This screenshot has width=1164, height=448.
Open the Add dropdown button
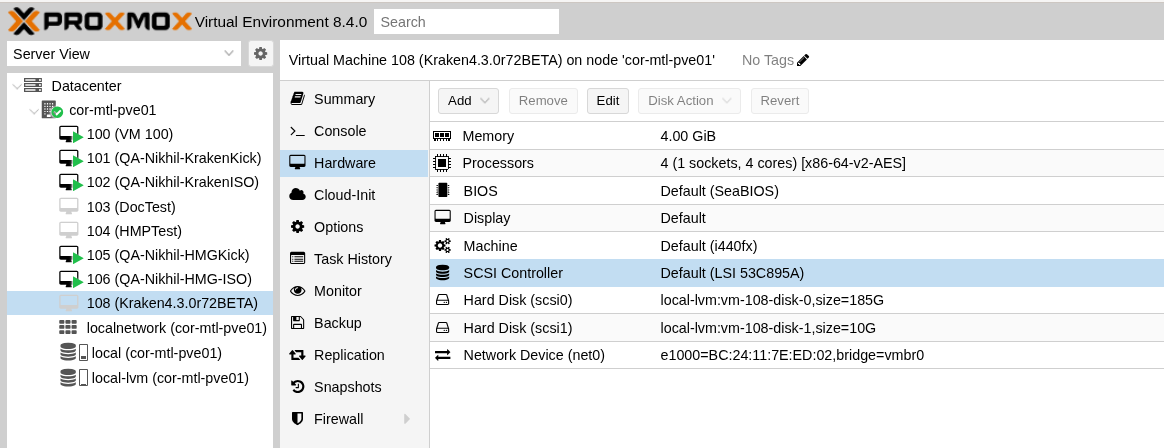[468, 100]
